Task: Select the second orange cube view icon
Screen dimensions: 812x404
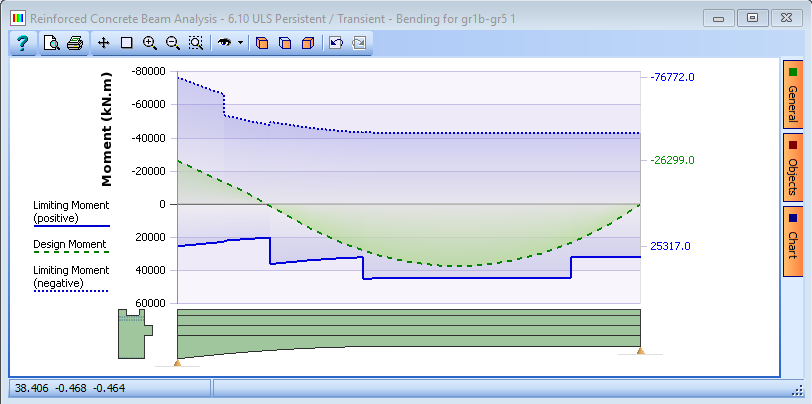Action: [285, 43]
